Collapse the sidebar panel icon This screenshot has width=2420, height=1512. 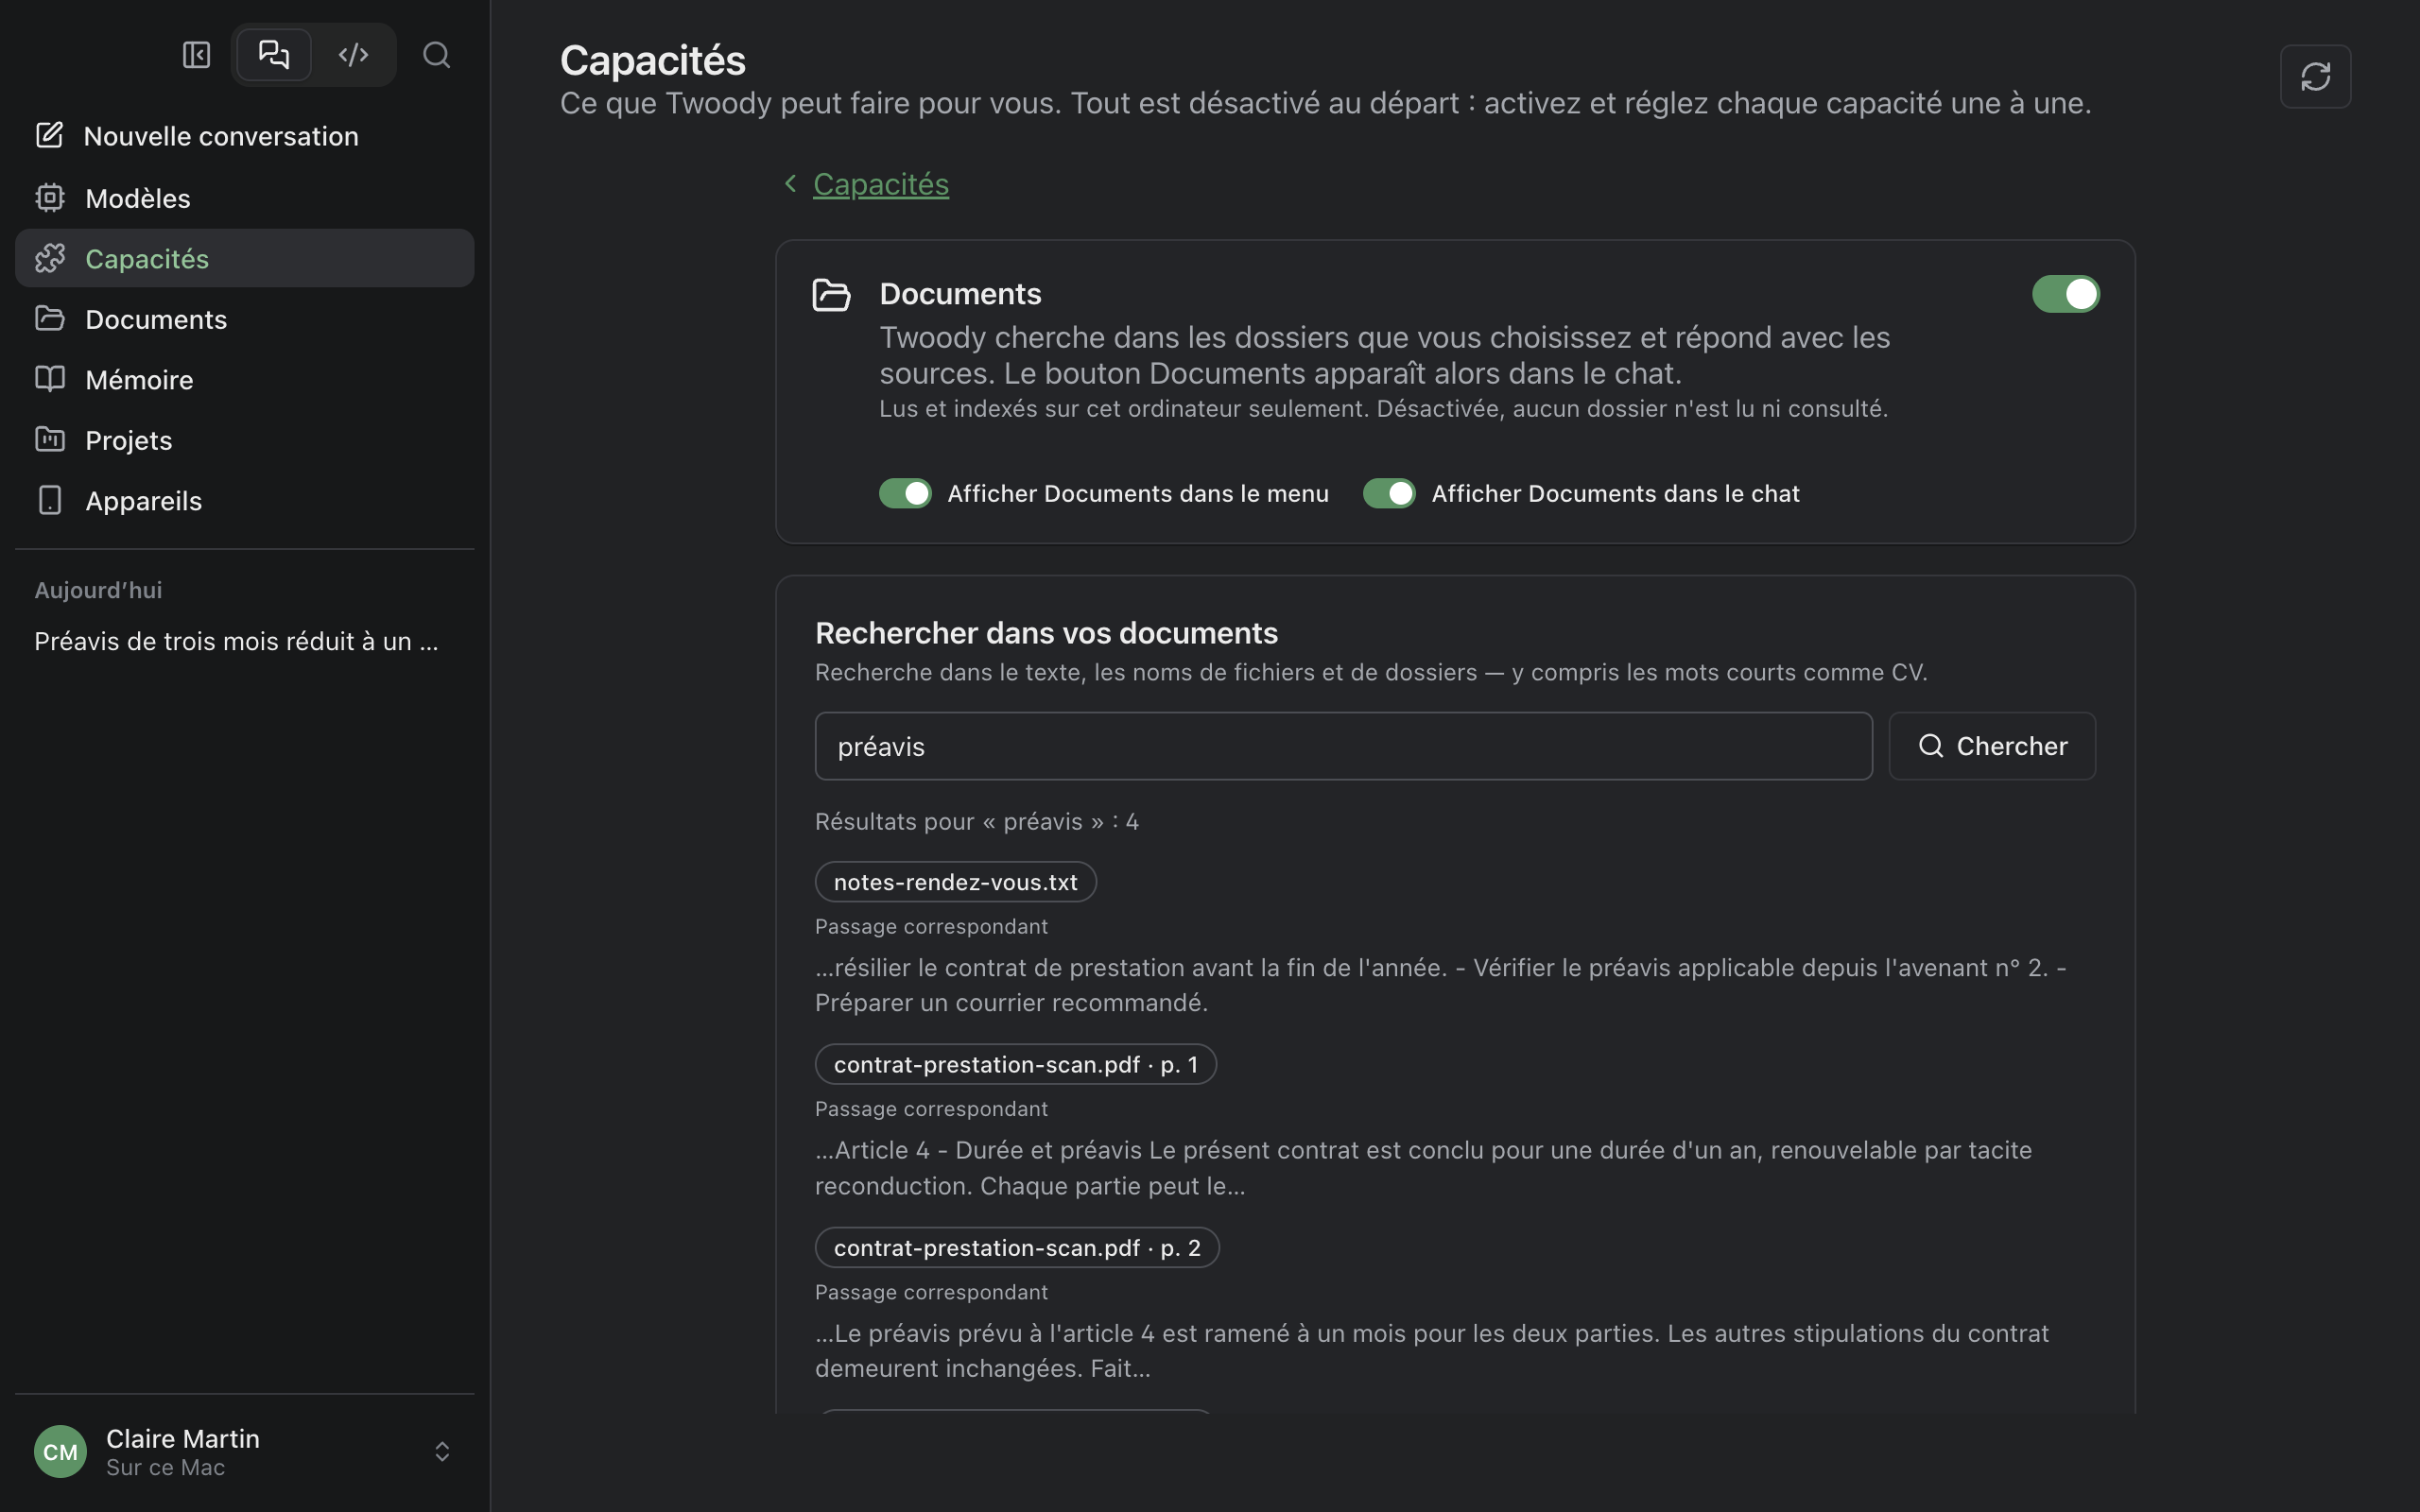[x=196, y=55]
